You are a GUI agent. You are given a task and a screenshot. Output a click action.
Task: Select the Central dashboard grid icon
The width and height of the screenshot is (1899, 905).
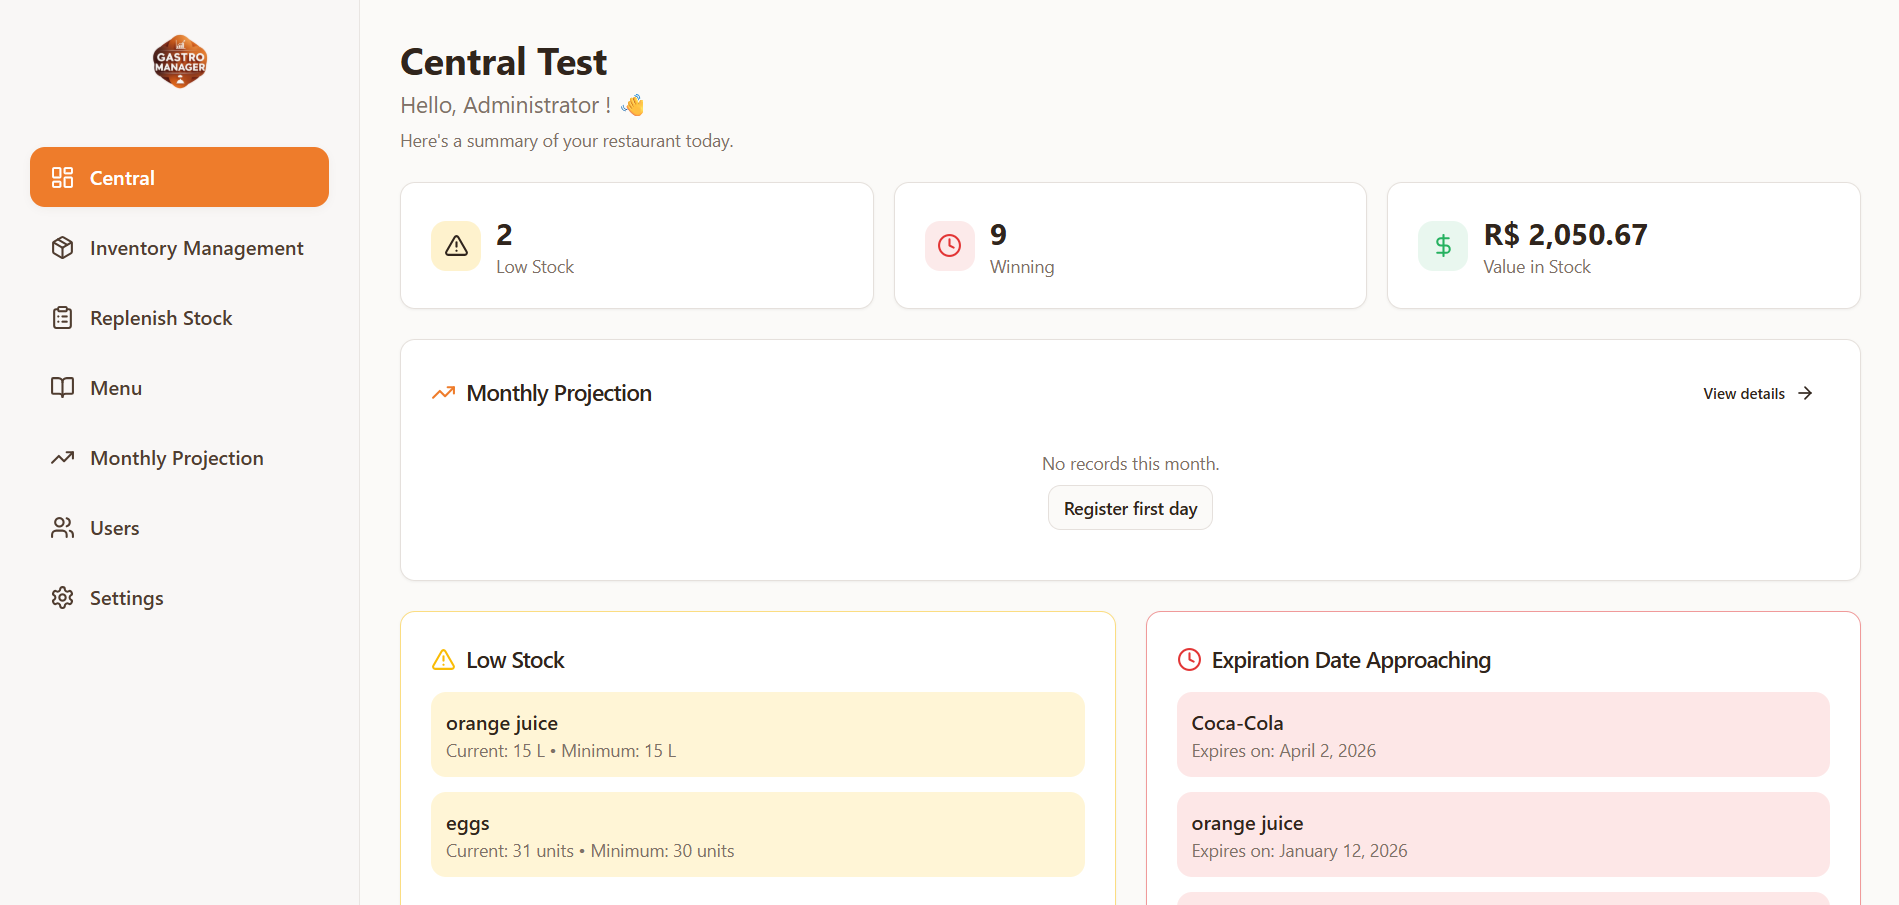62,177
